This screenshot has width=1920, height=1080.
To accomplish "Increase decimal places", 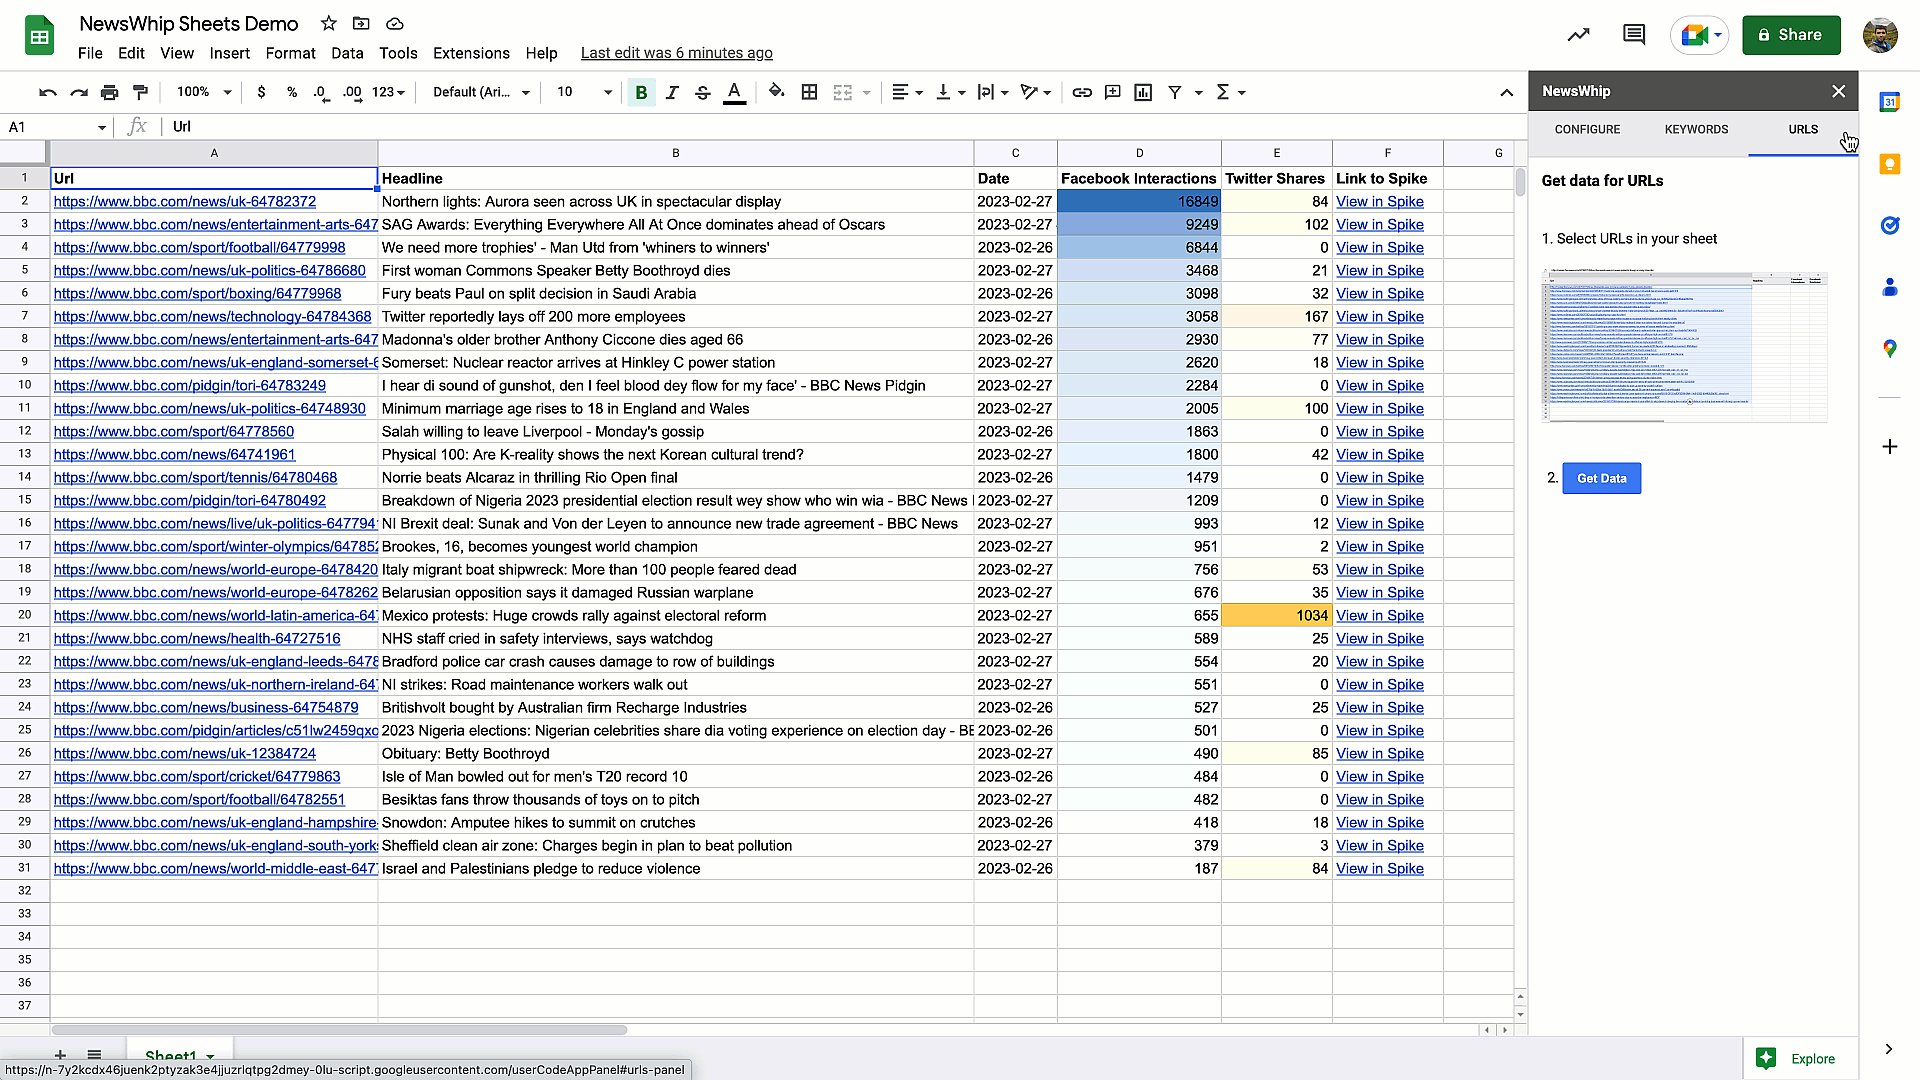I will [352, 92].
